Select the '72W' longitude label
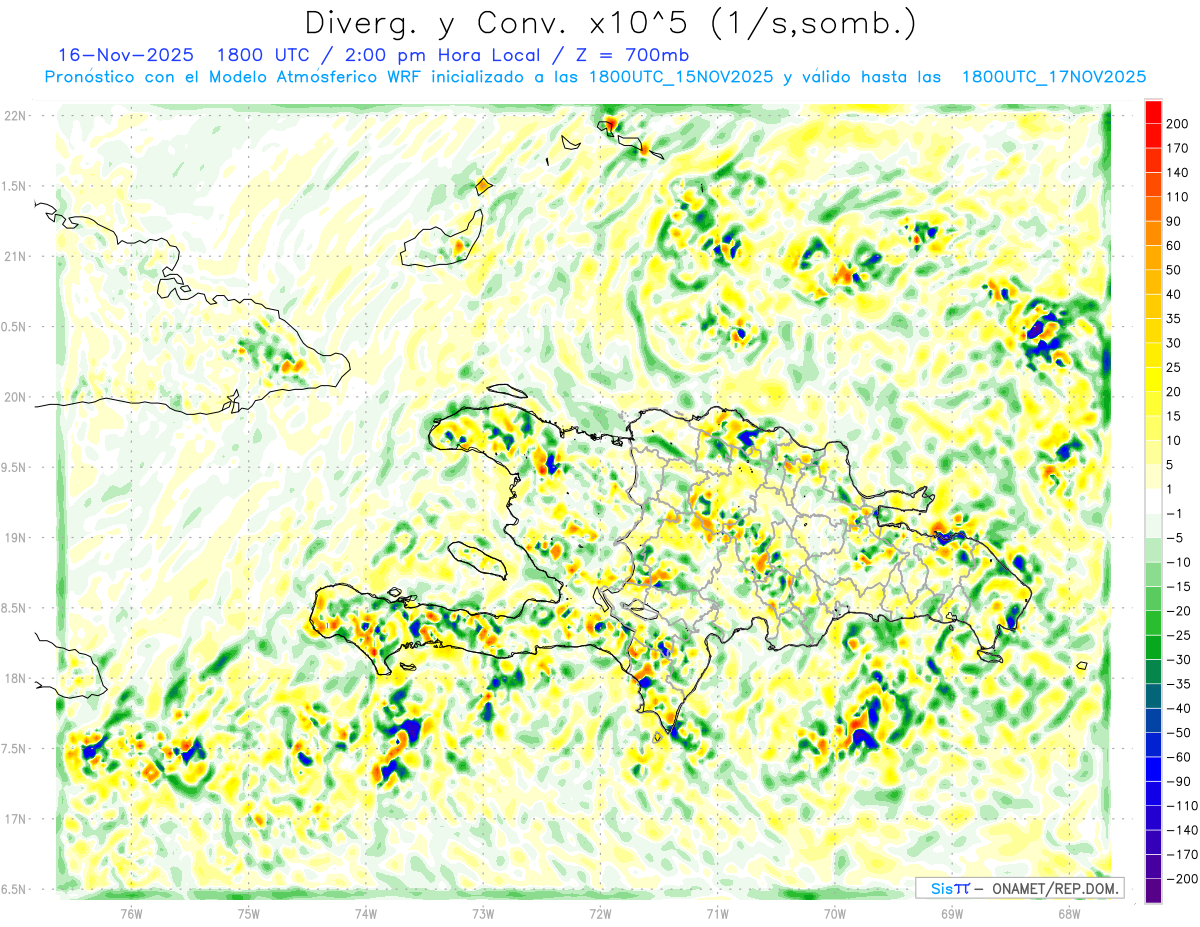The image size is (1200, 927). 599,912
